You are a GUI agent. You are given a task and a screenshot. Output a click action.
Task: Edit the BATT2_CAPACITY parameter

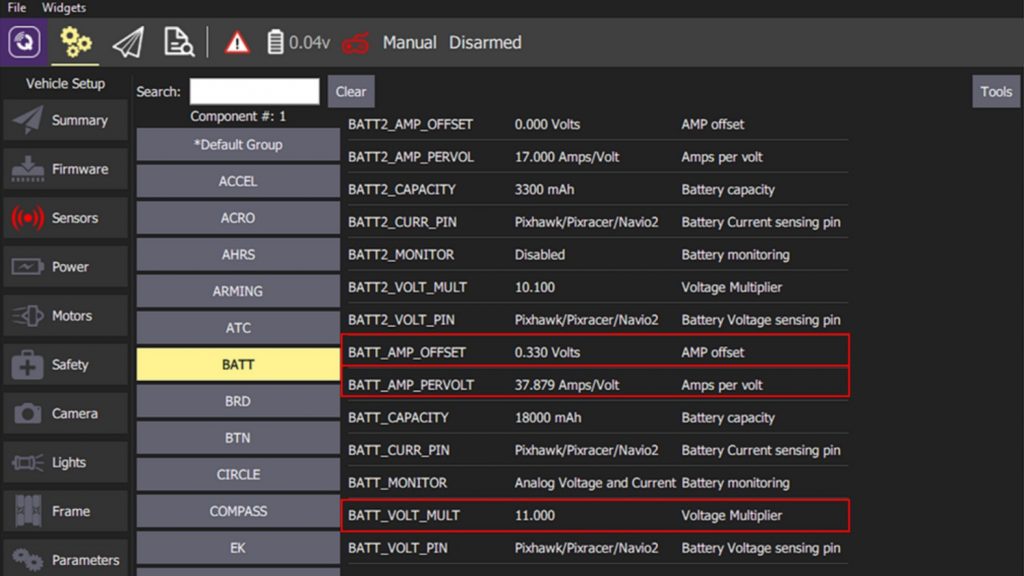pyautogui.click(x=597, y=189)
